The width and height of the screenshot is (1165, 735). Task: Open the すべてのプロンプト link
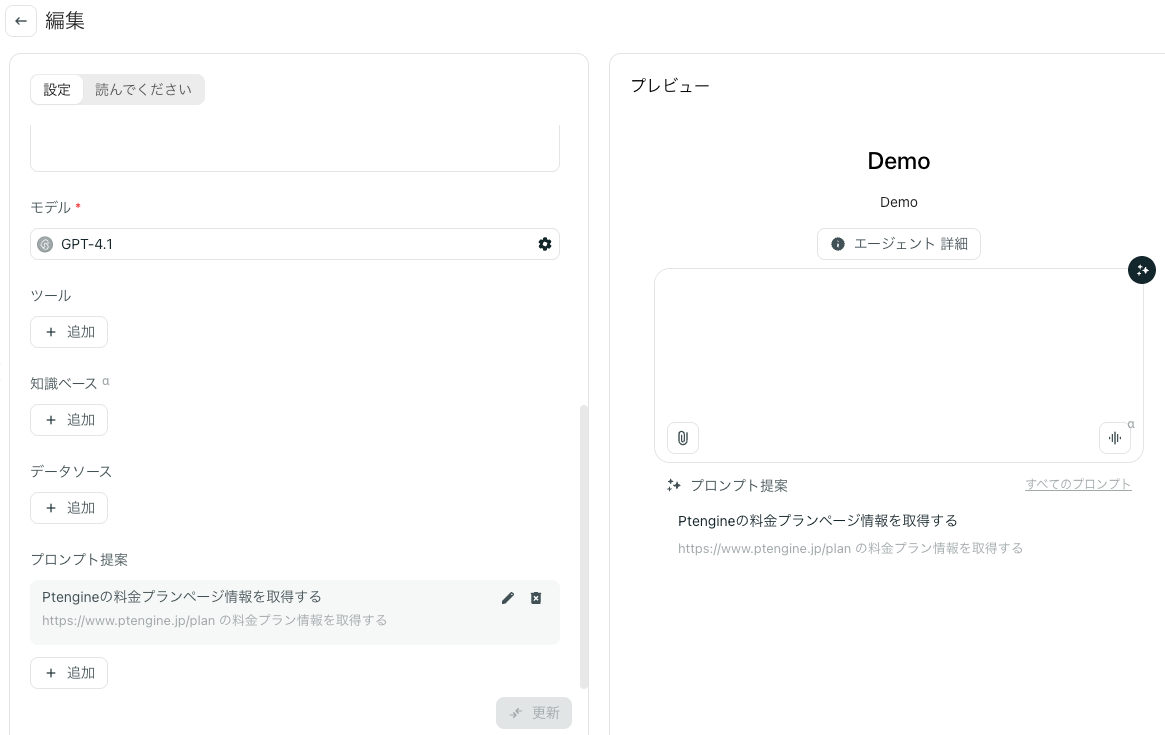click(x=1078, y=485)
